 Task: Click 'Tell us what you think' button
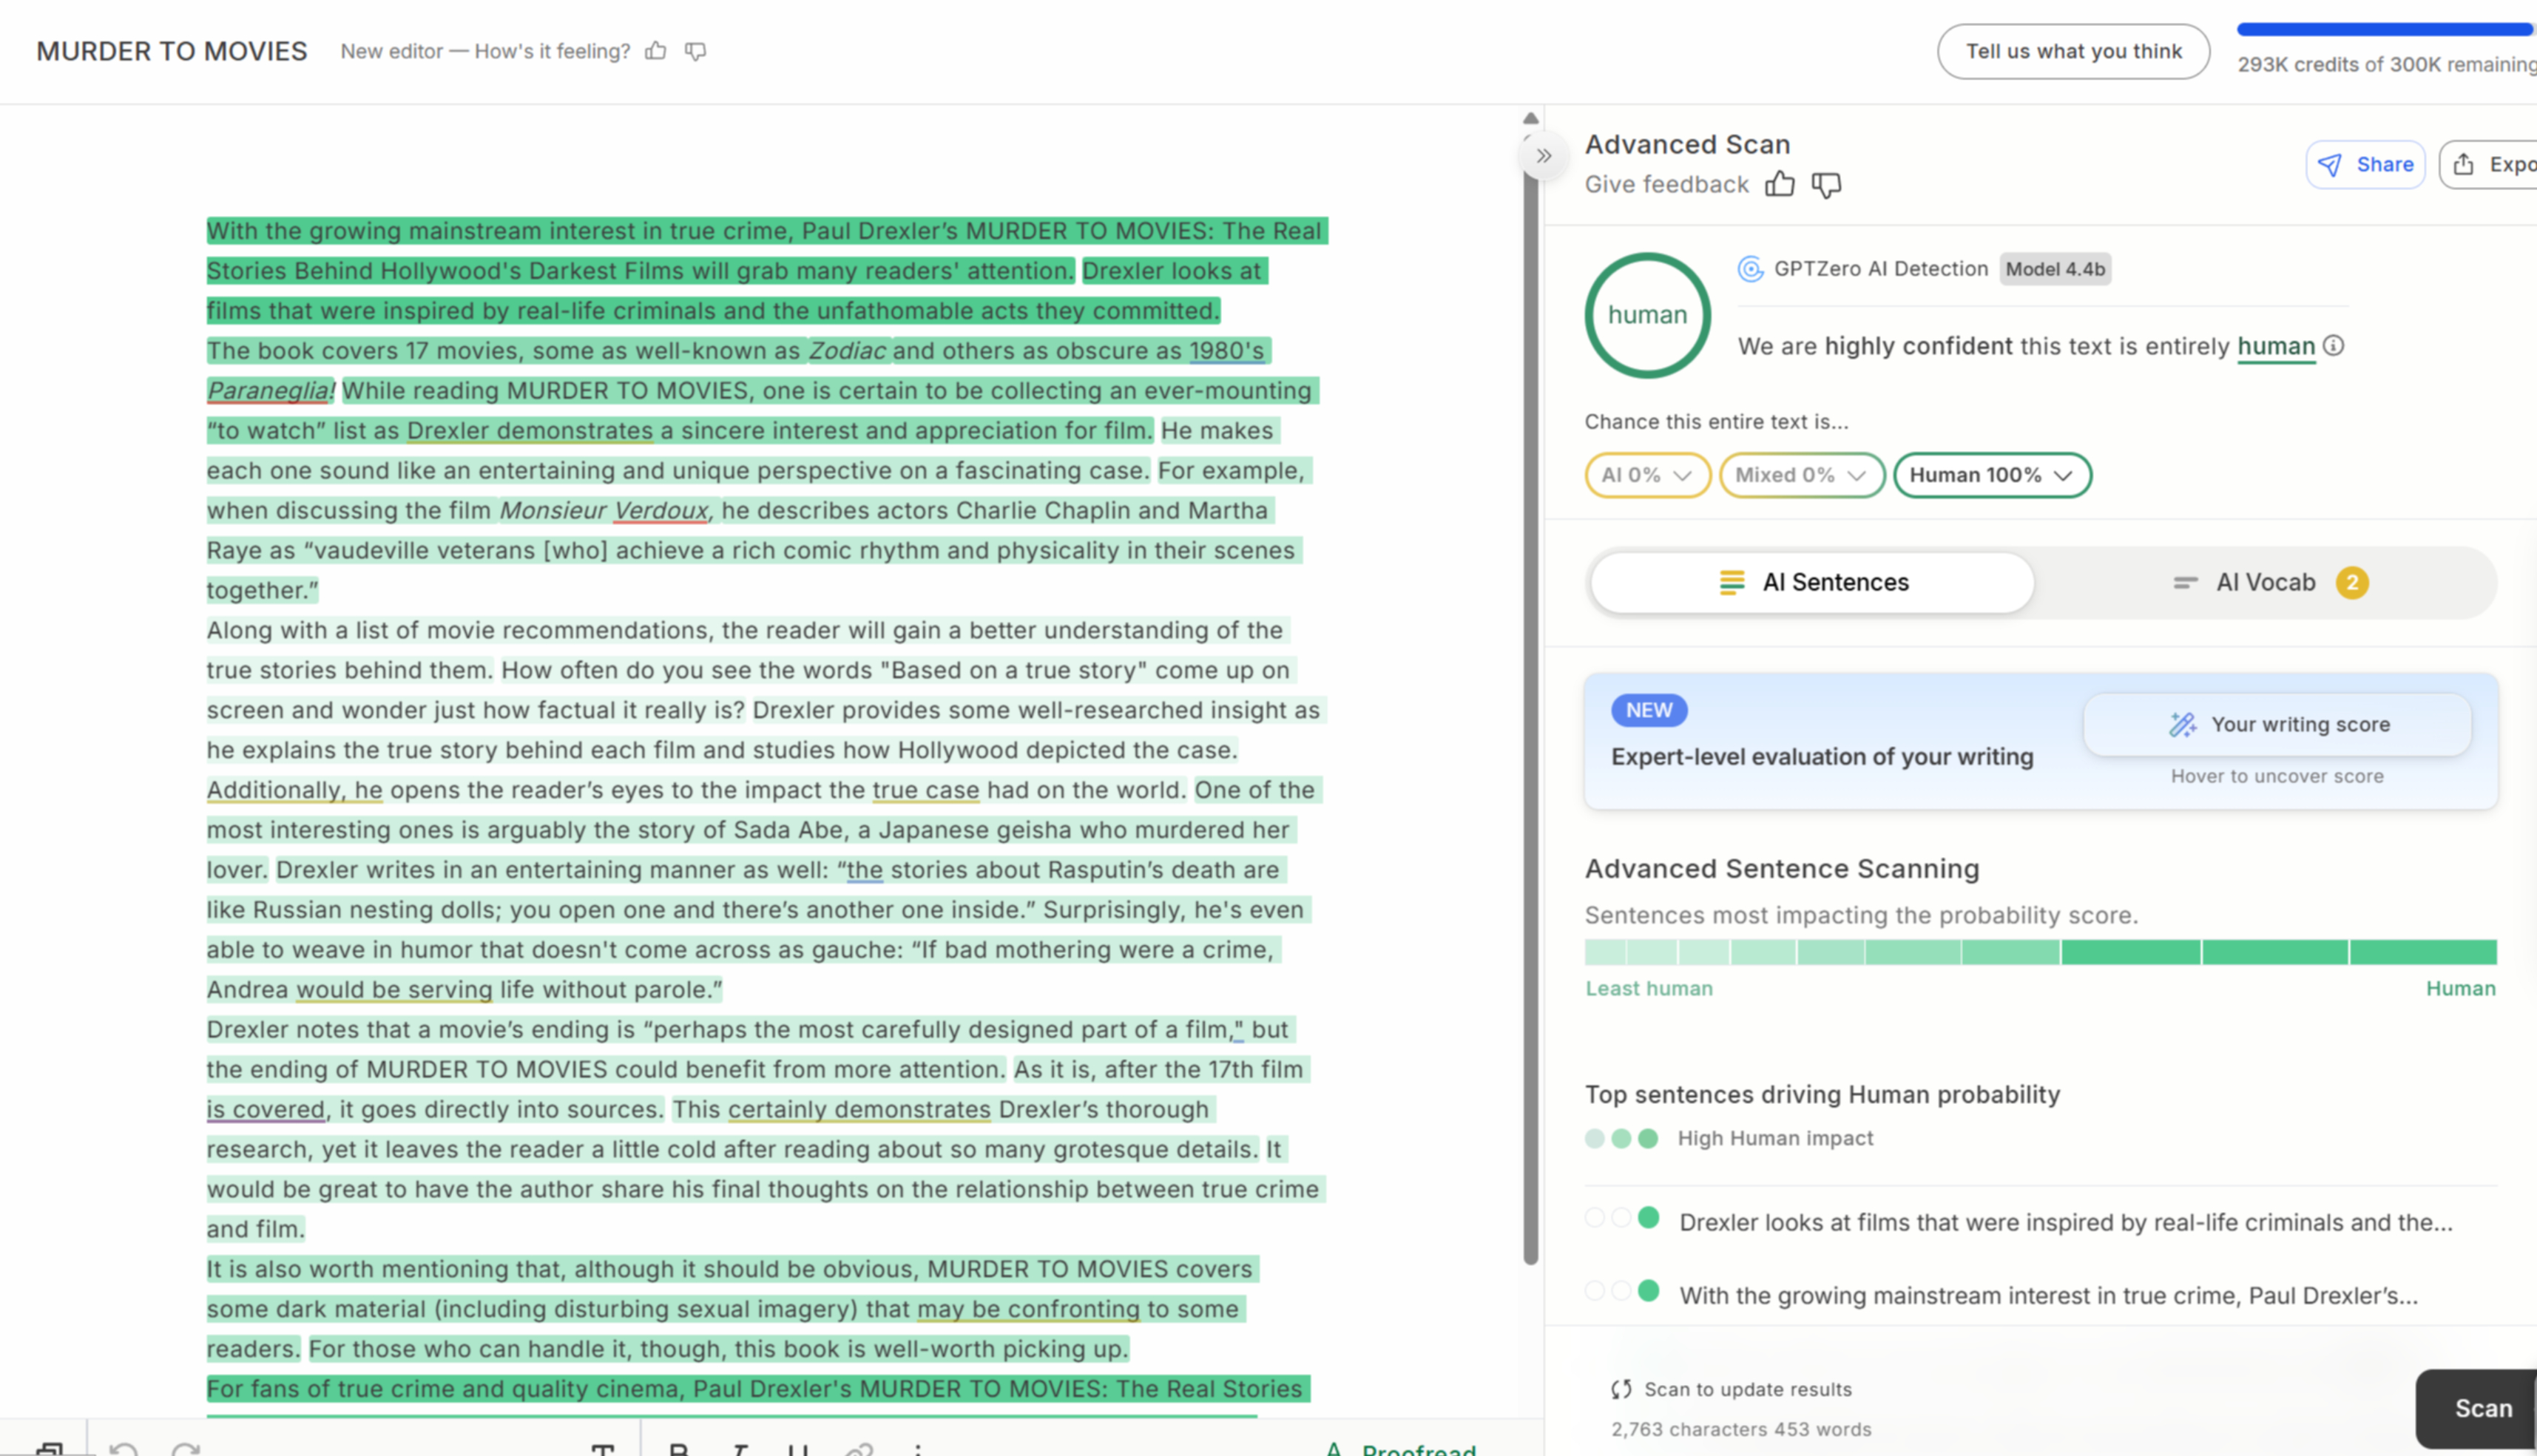pos(2073,51)
